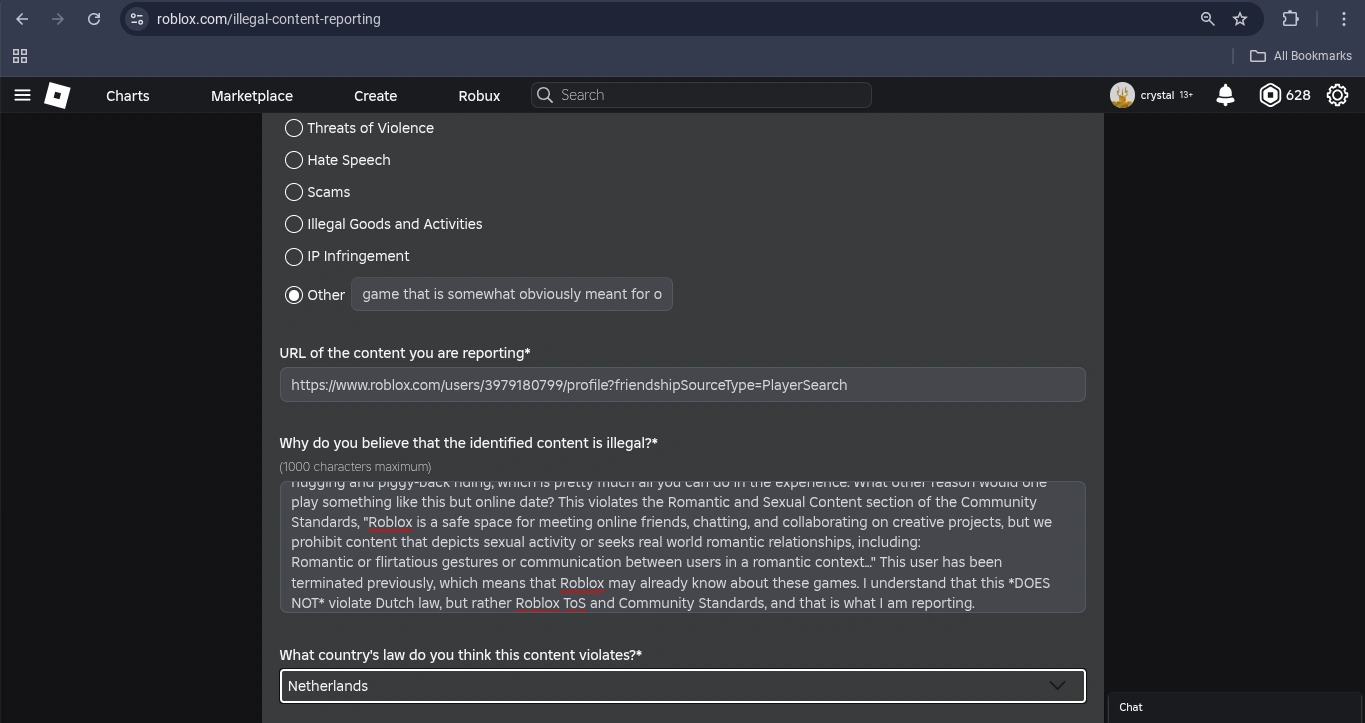Open the Roblox hamburger navigation menu

coord(22,95)
